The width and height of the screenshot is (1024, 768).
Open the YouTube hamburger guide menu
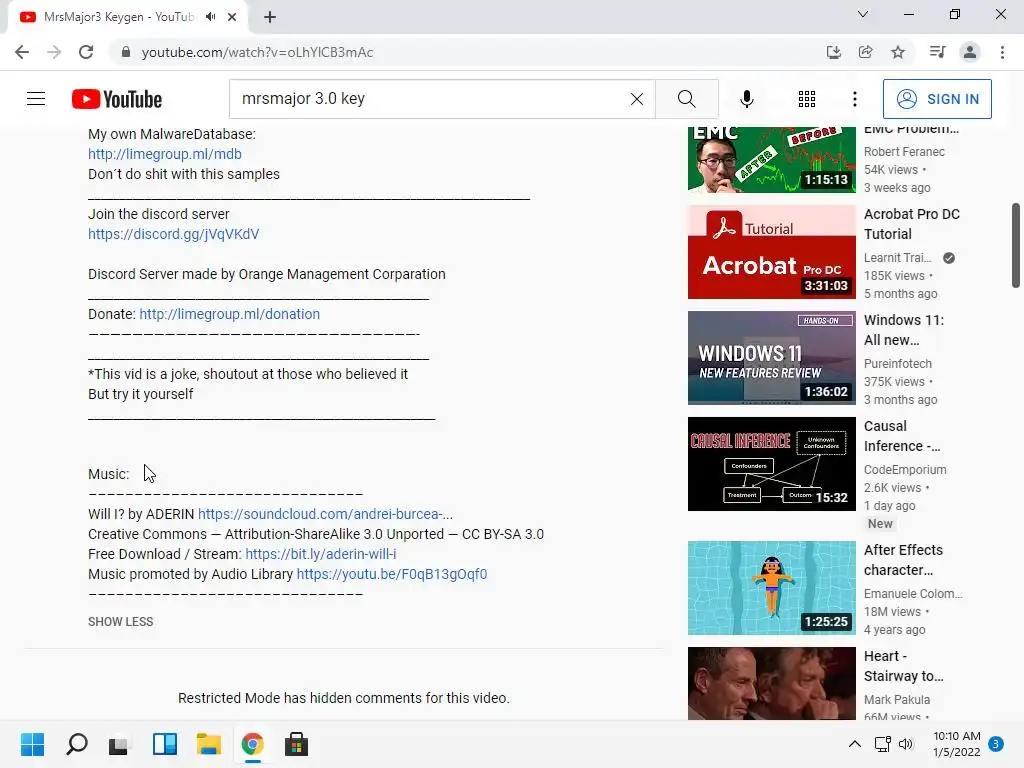(x=36, y=99)
